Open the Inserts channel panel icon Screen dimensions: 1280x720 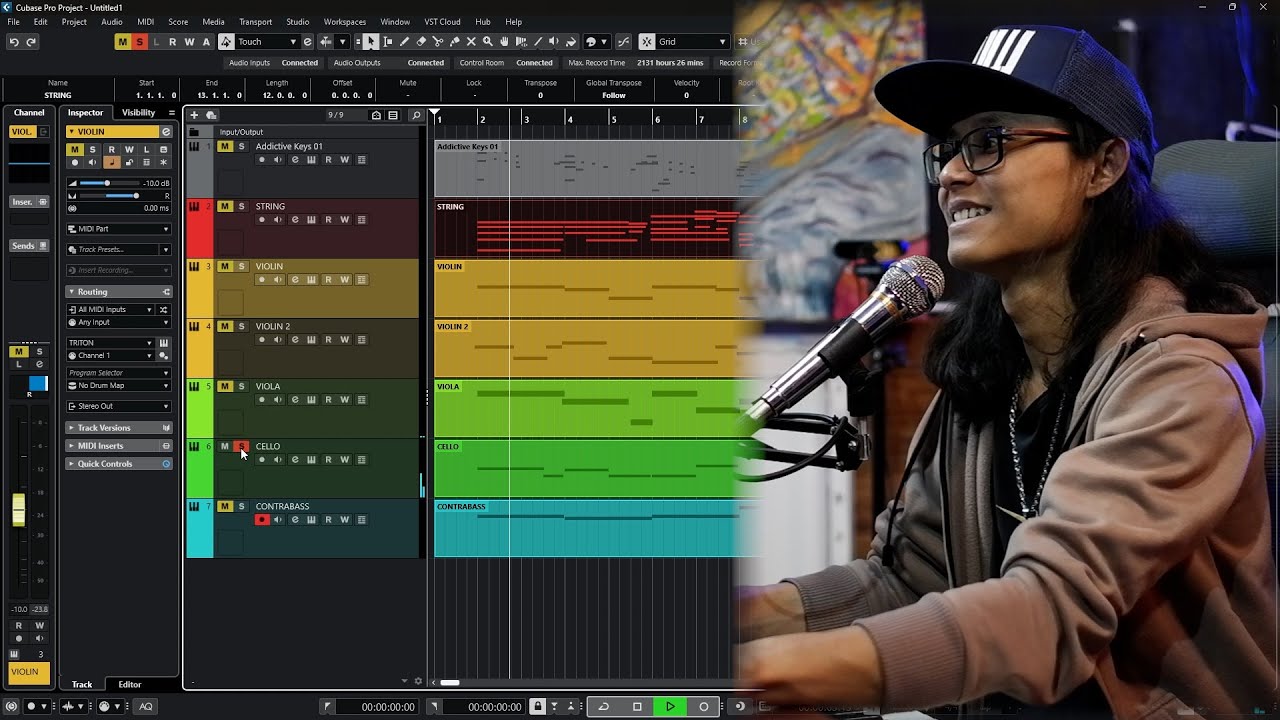click(43, 202)
